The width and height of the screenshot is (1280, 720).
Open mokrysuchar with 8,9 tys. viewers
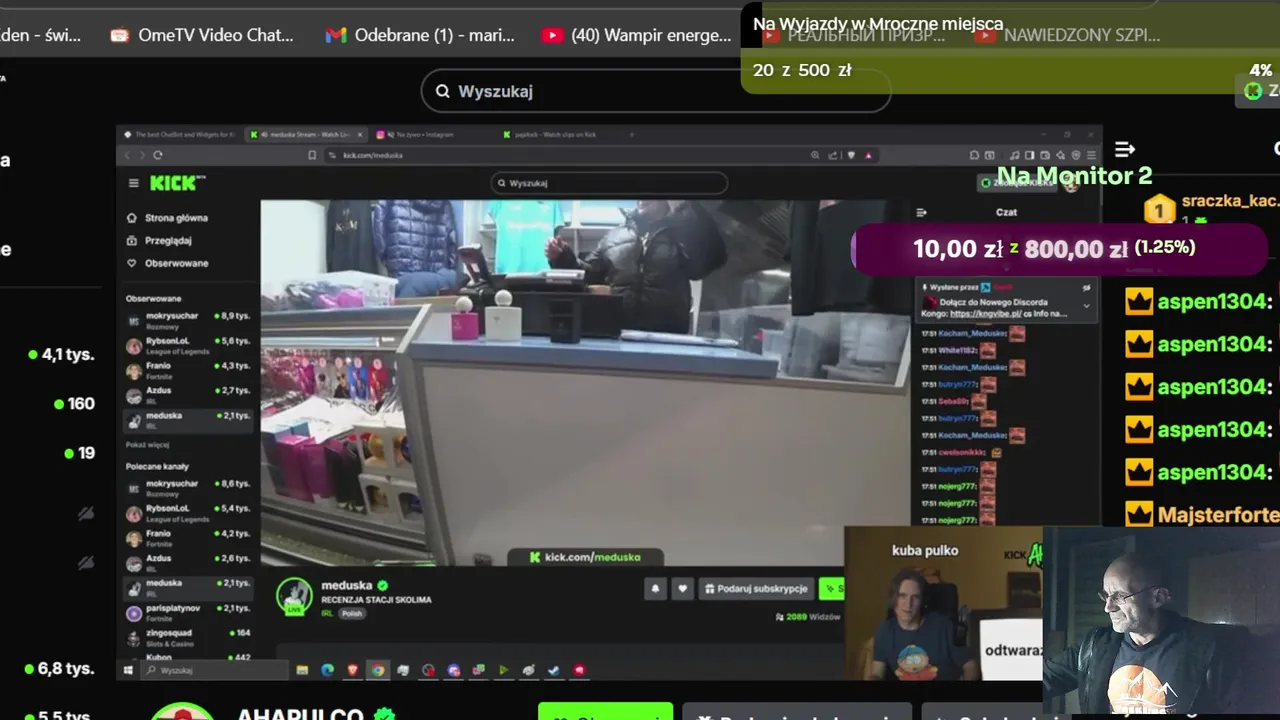(187, 320)
